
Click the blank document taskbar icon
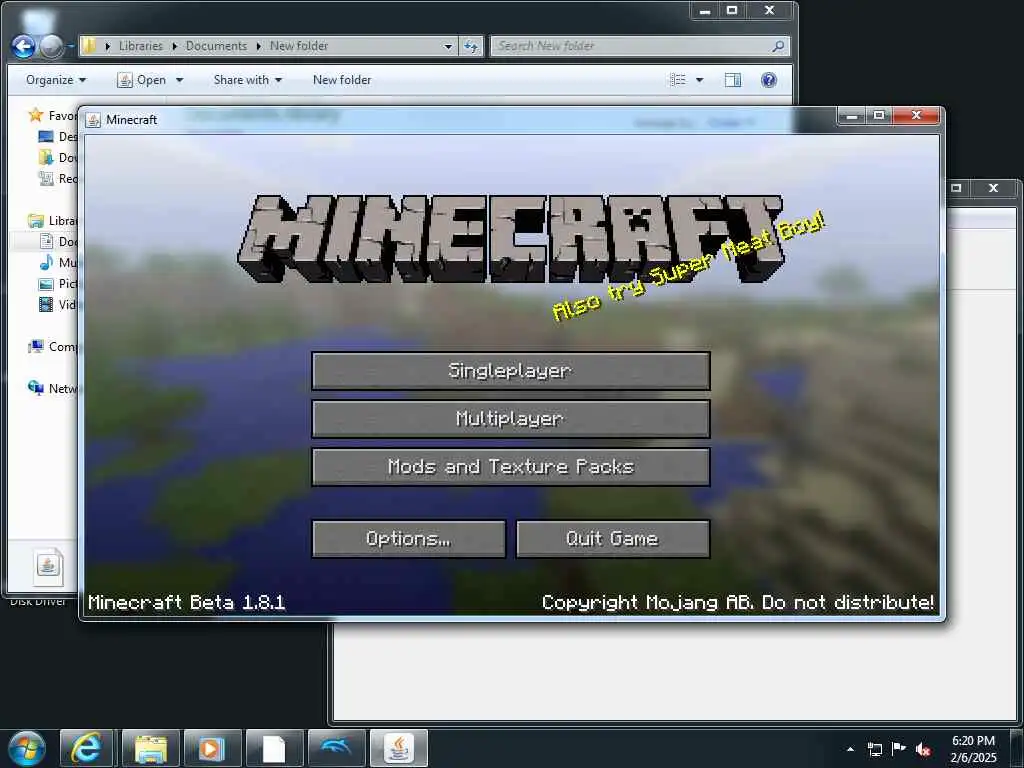click(x=274, y=748)
